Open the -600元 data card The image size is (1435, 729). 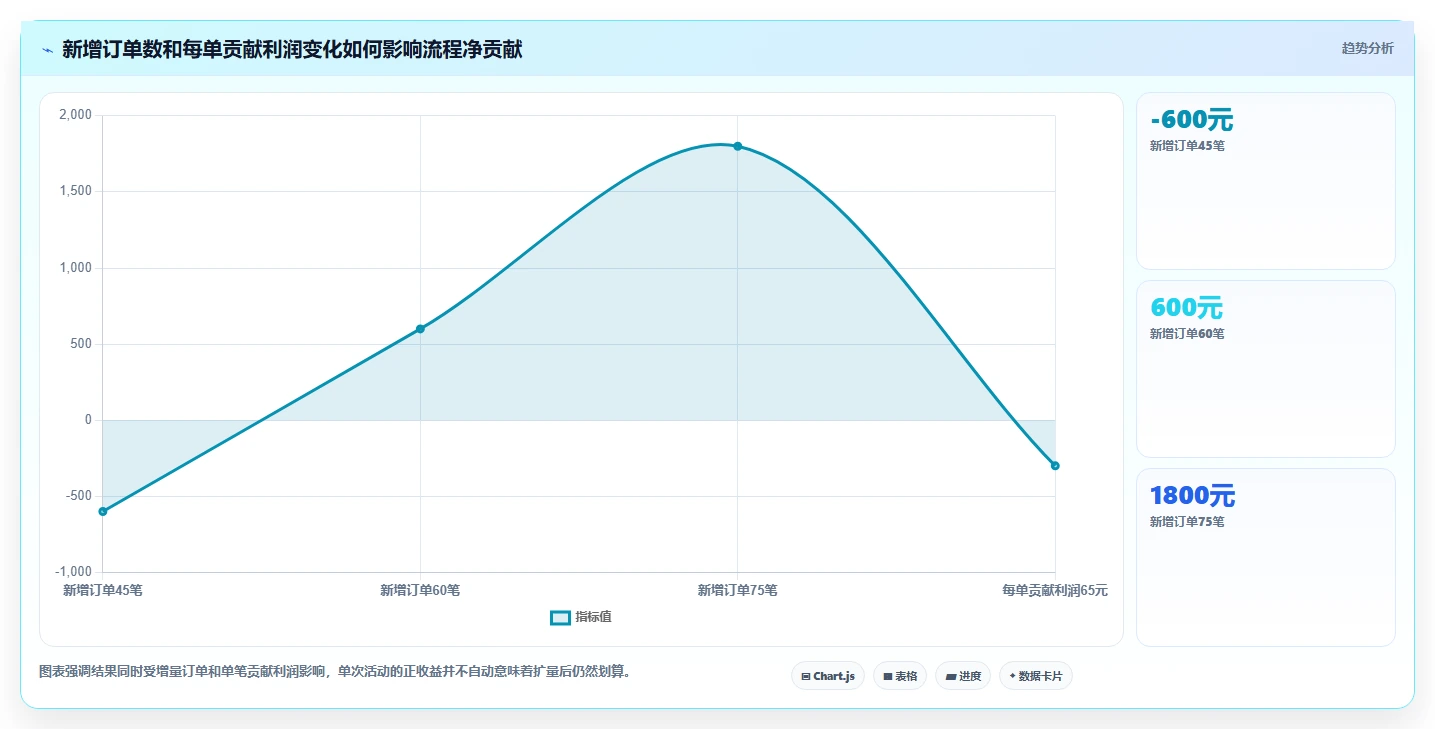1265,181
